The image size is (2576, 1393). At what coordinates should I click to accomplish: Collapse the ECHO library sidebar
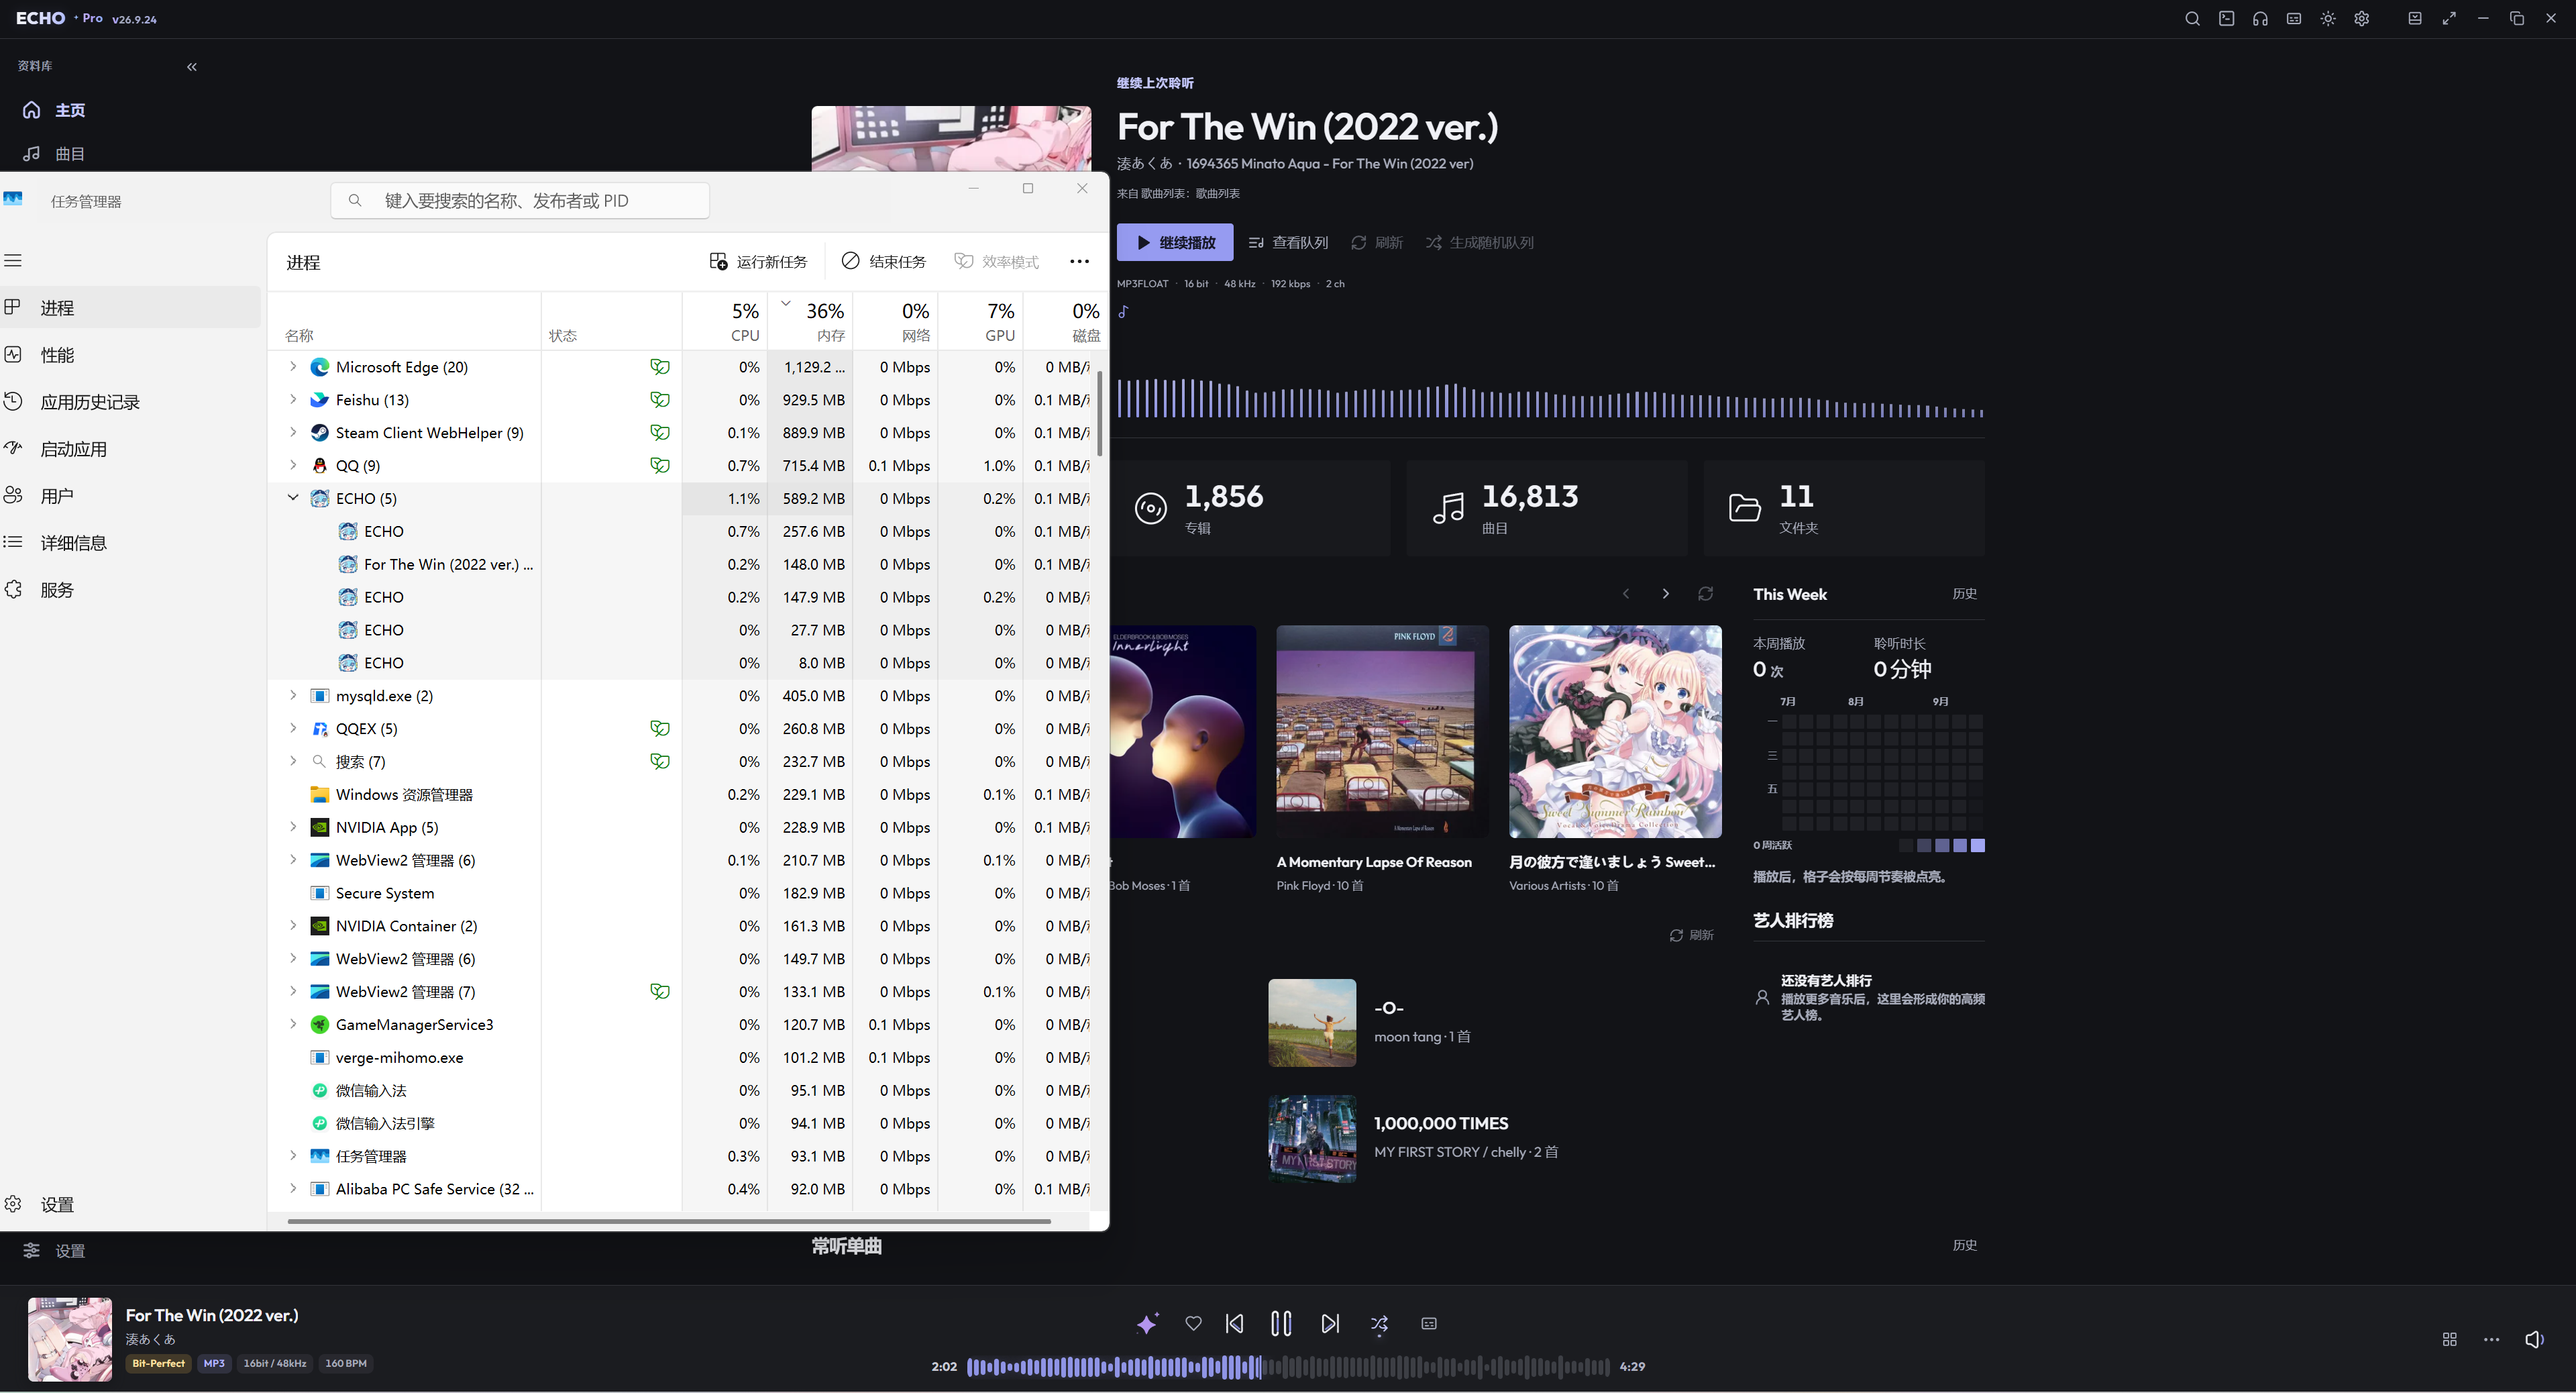pos(192,67)
